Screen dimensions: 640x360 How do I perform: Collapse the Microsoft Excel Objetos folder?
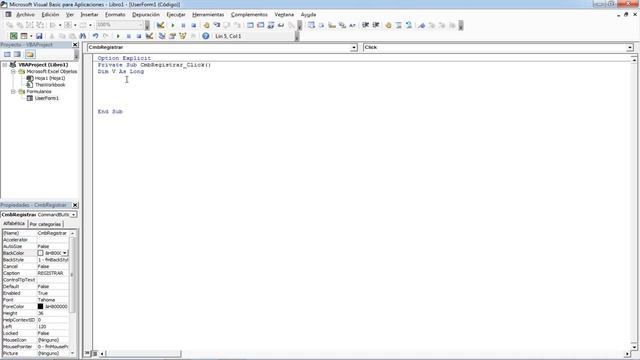click(x=13, y=71)
